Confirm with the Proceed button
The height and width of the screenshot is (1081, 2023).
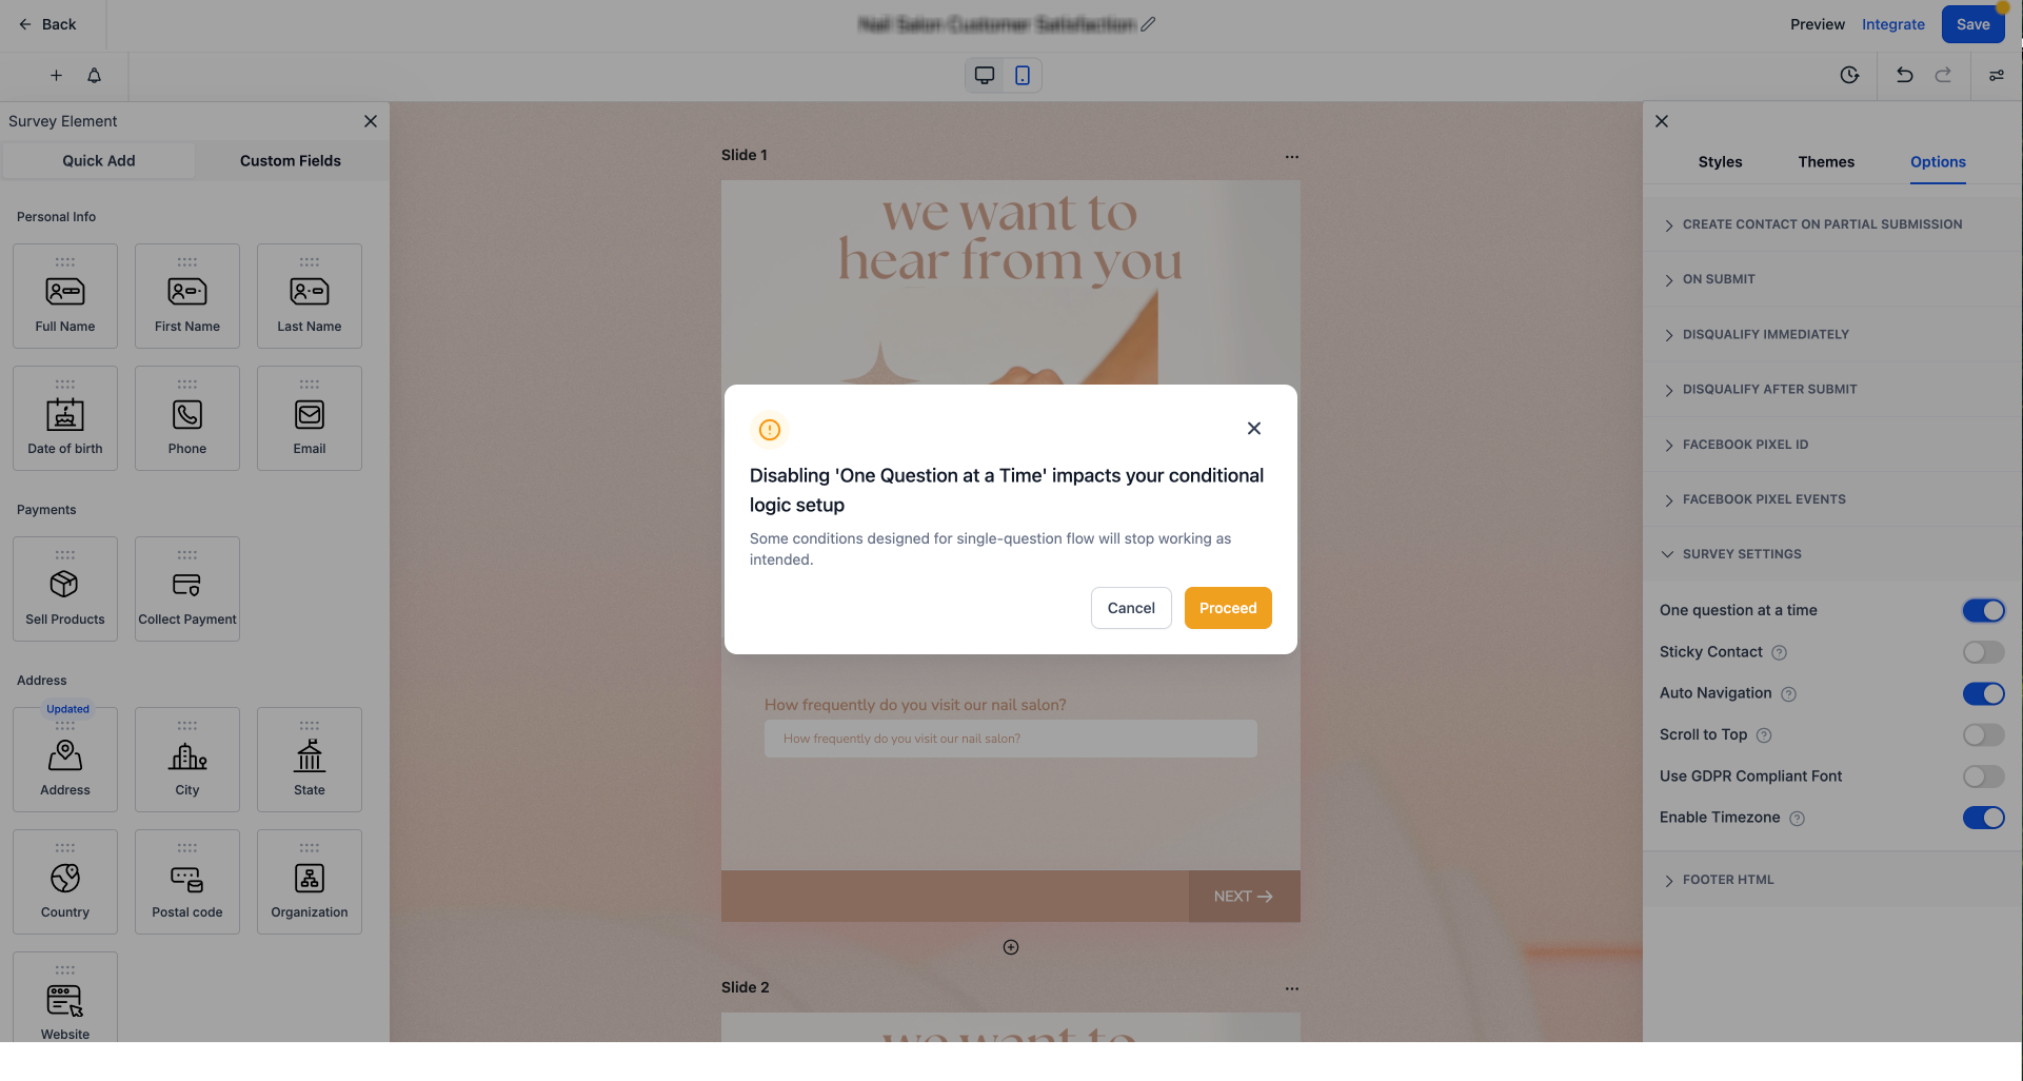click(x=1227, y=608)
